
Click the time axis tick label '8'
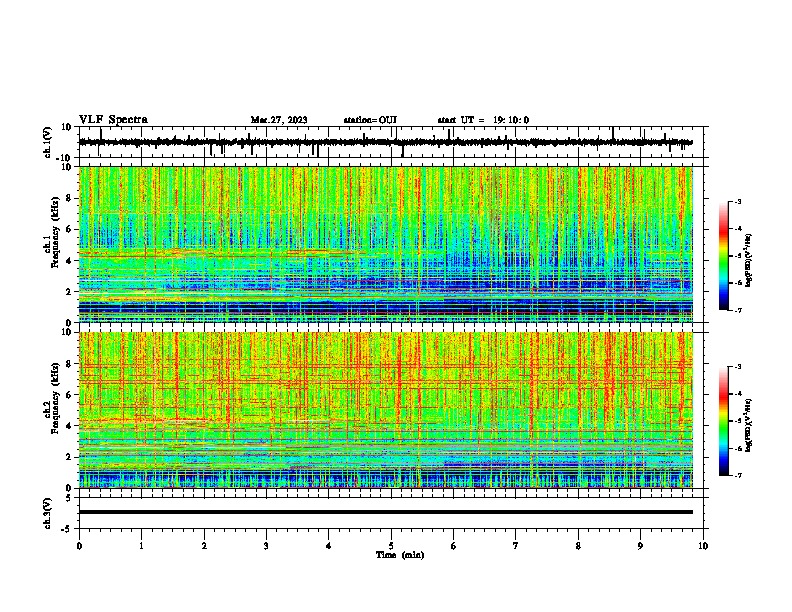tap(578, 546)
